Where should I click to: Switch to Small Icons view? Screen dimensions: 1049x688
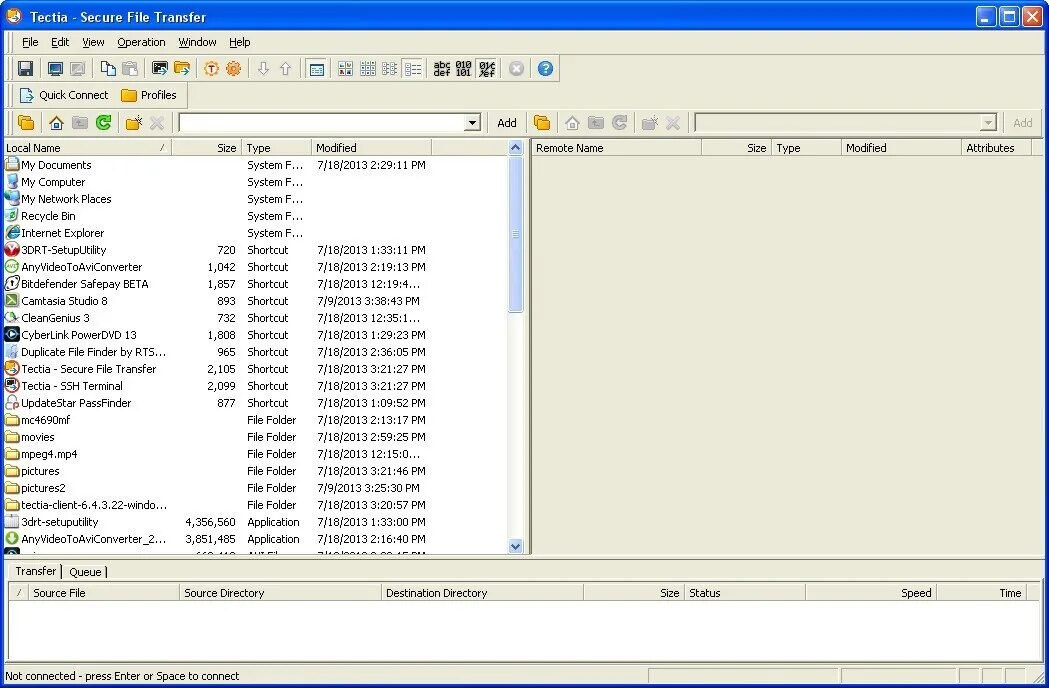pos(368,68)
